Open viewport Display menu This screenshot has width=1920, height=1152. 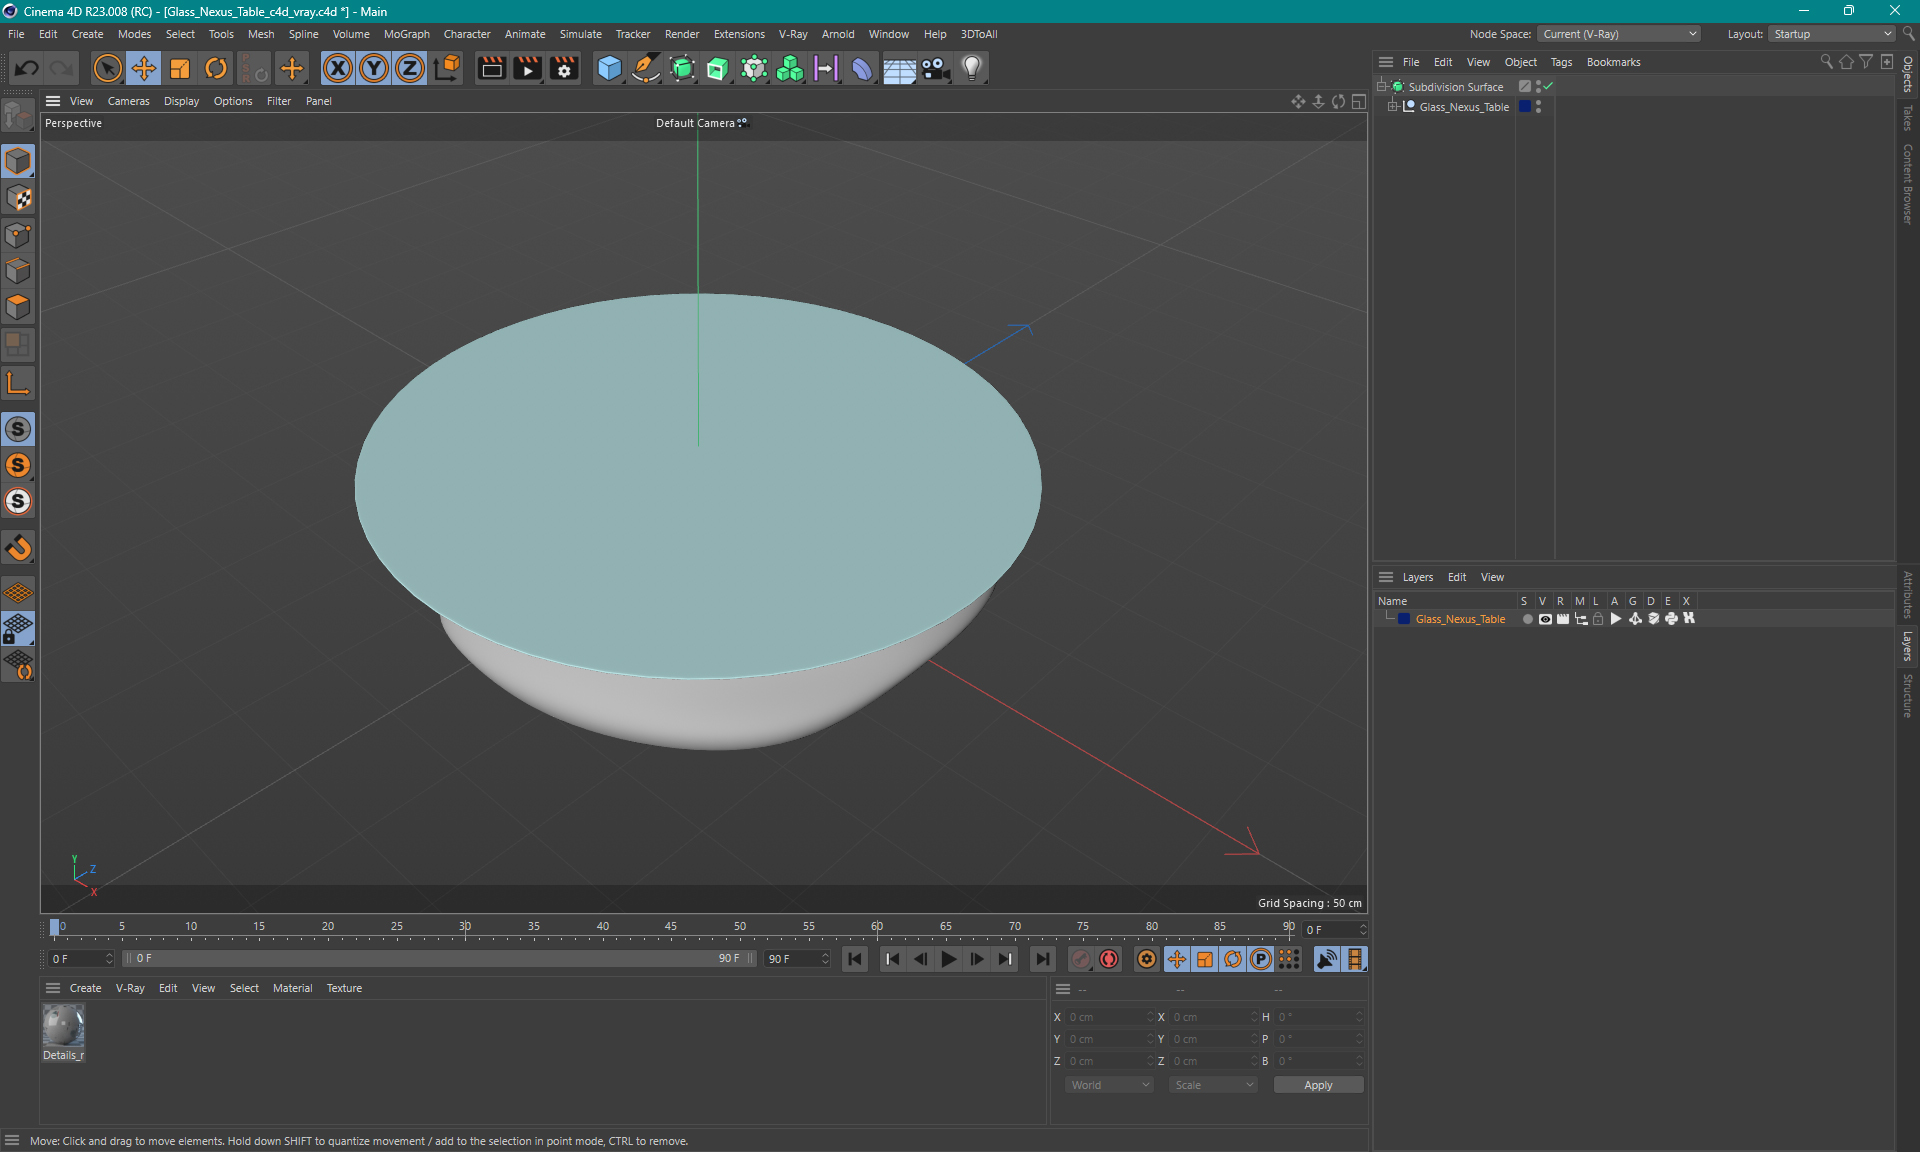tap(181, 101)
